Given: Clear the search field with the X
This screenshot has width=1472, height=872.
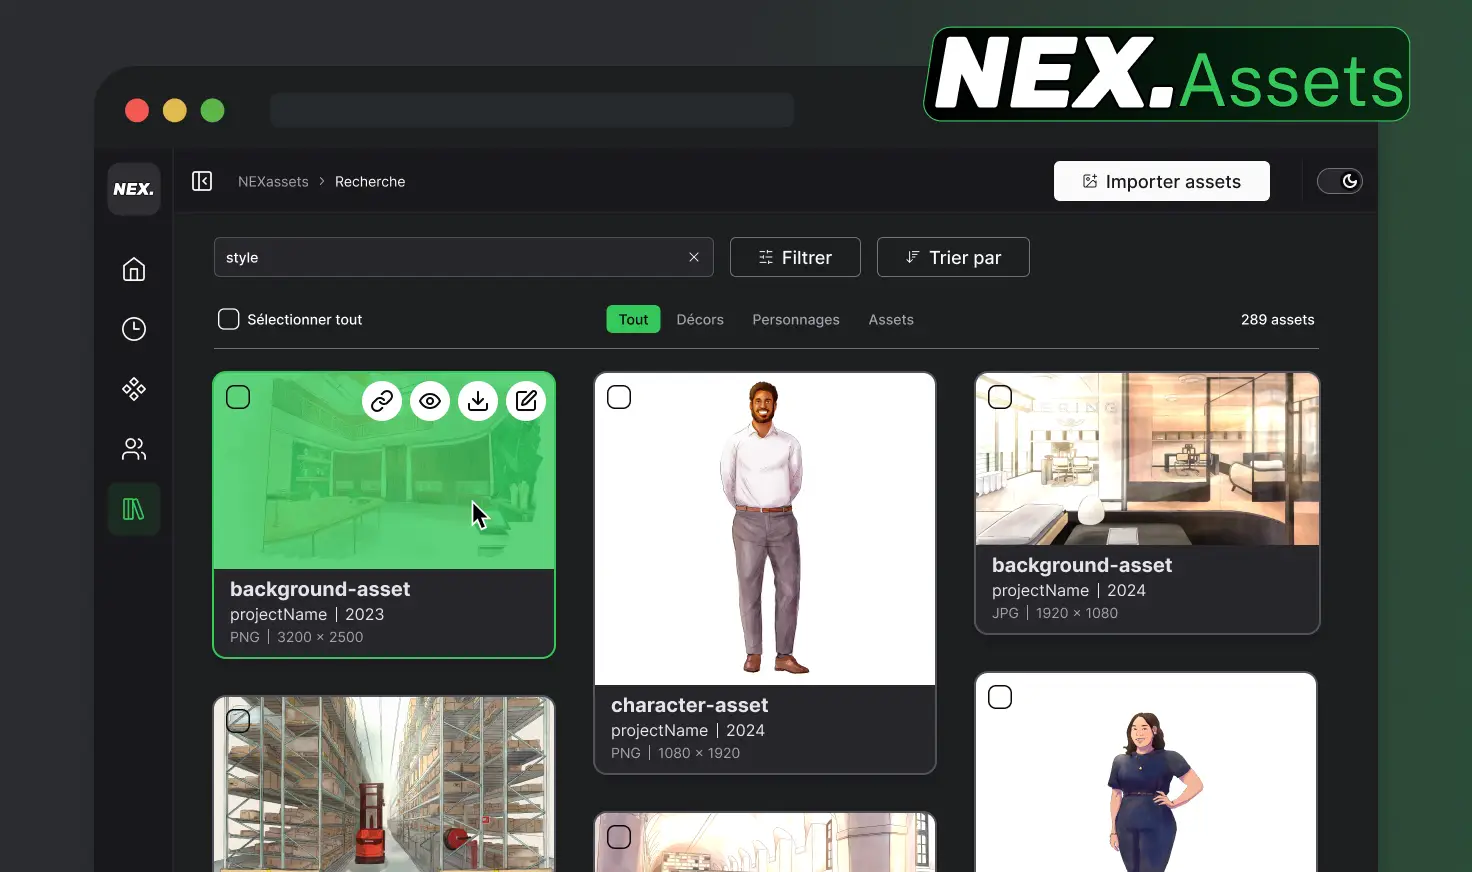Looking at the screenshot, I should 694,257.
